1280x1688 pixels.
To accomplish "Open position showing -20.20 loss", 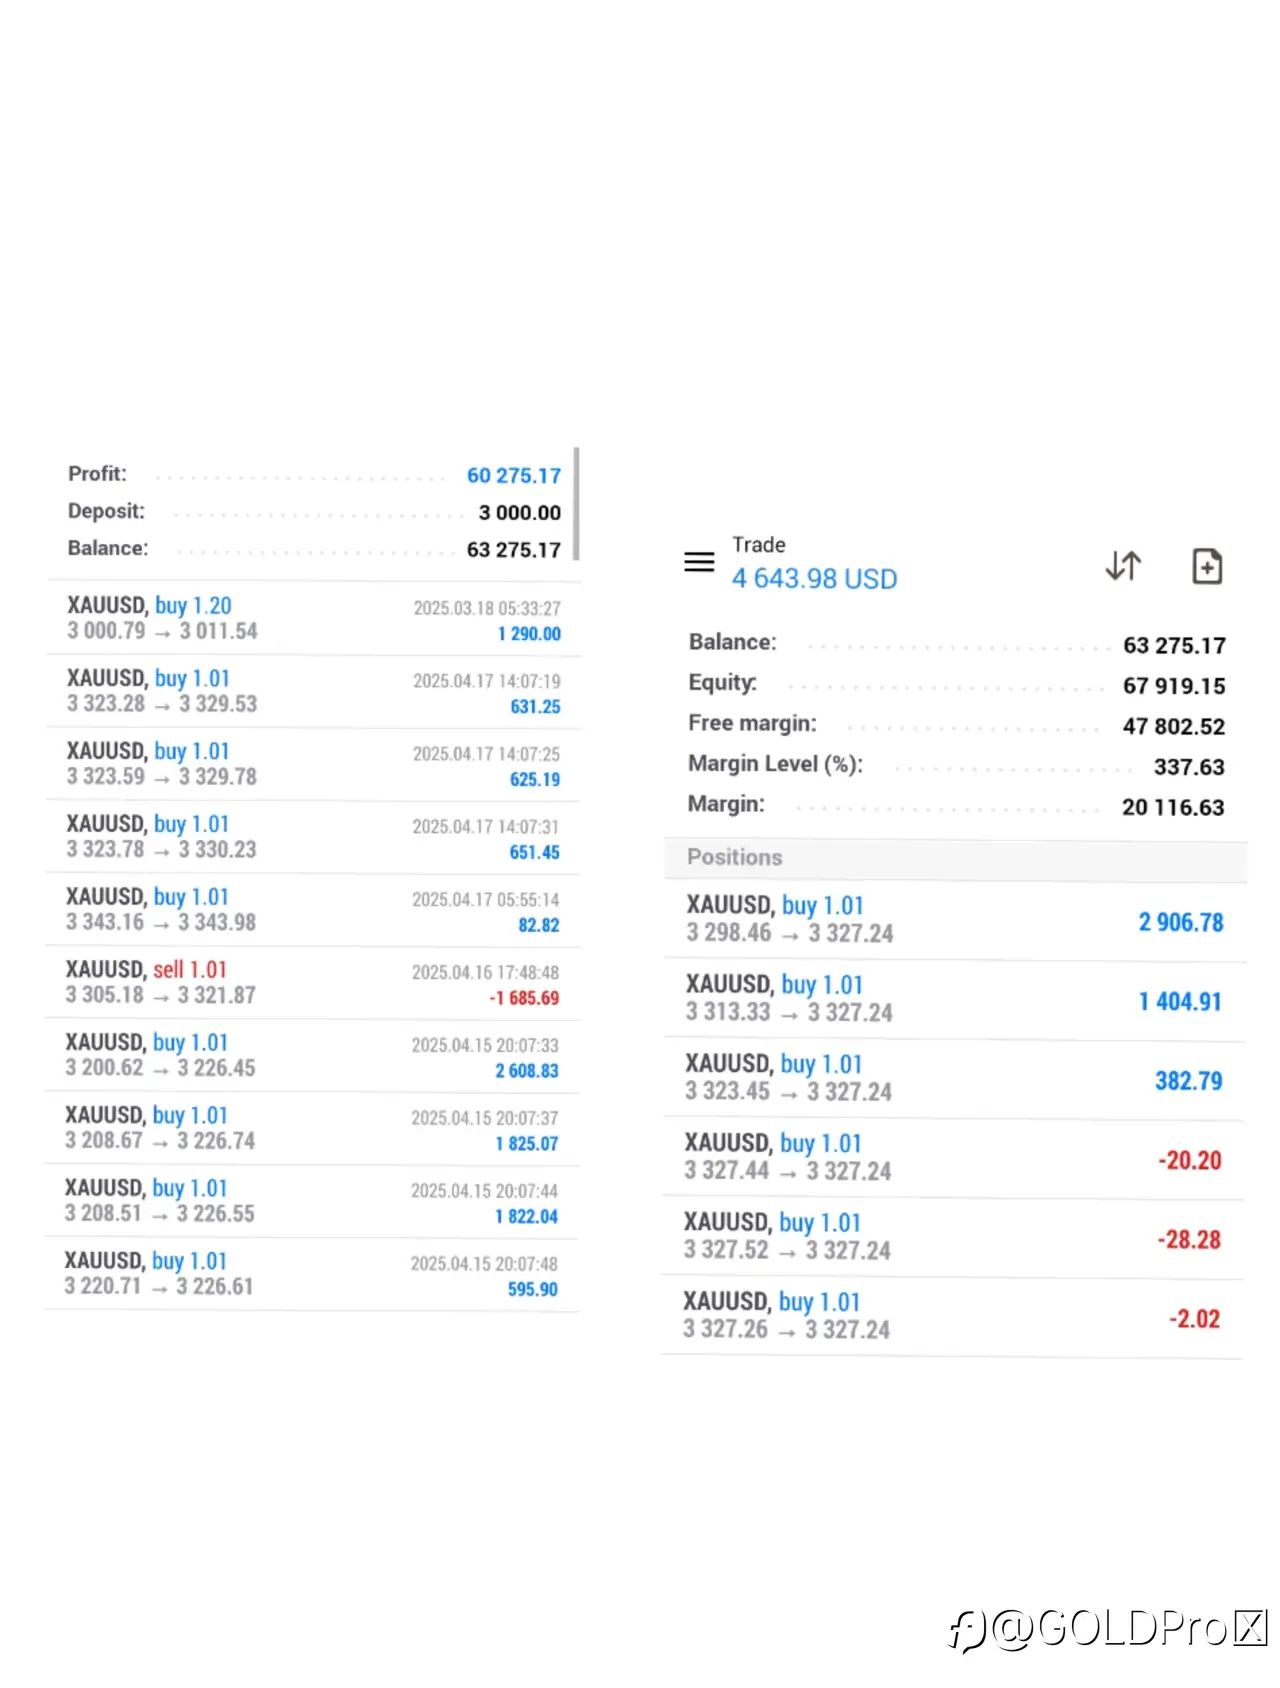I will (x=953, y=1158).
